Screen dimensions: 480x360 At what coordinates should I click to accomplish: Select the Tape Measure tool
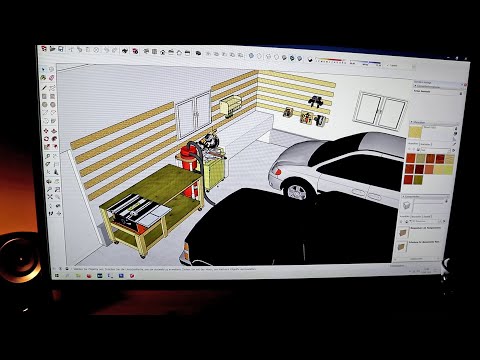(47, 156)
